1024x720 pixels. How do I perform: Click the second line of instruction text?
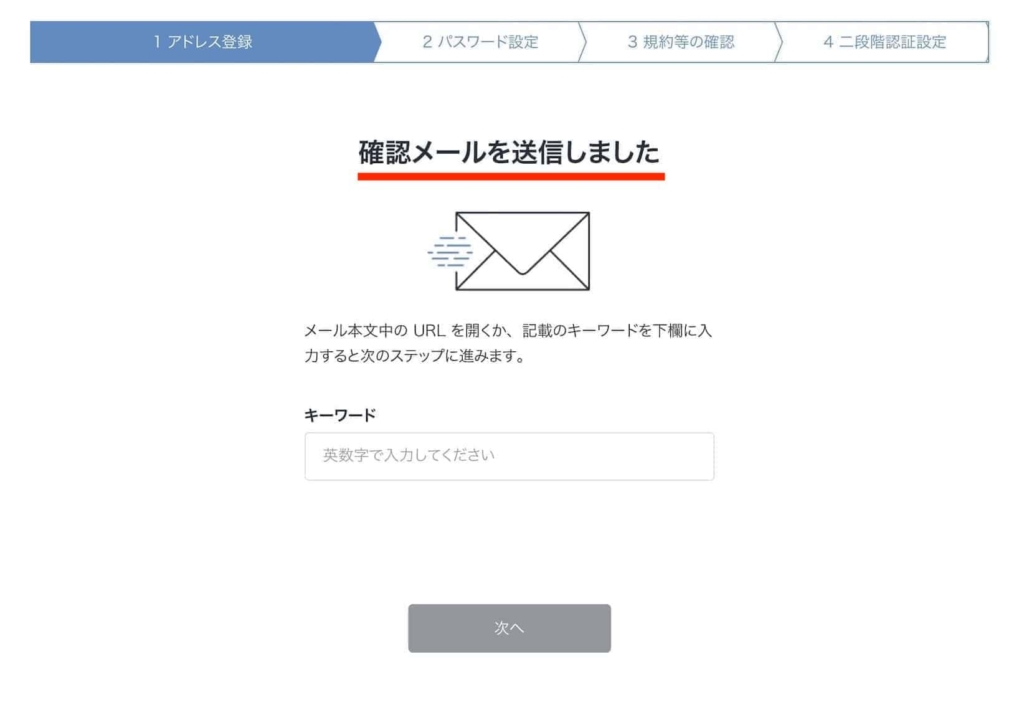coord(414,356)
